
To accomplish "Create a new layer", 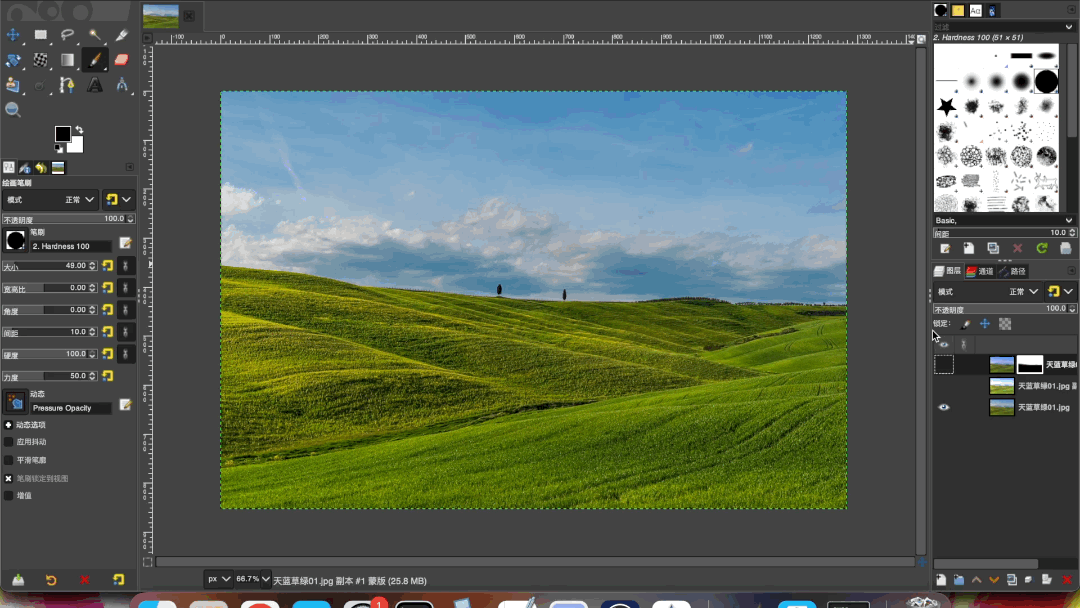I will (941, 580).
